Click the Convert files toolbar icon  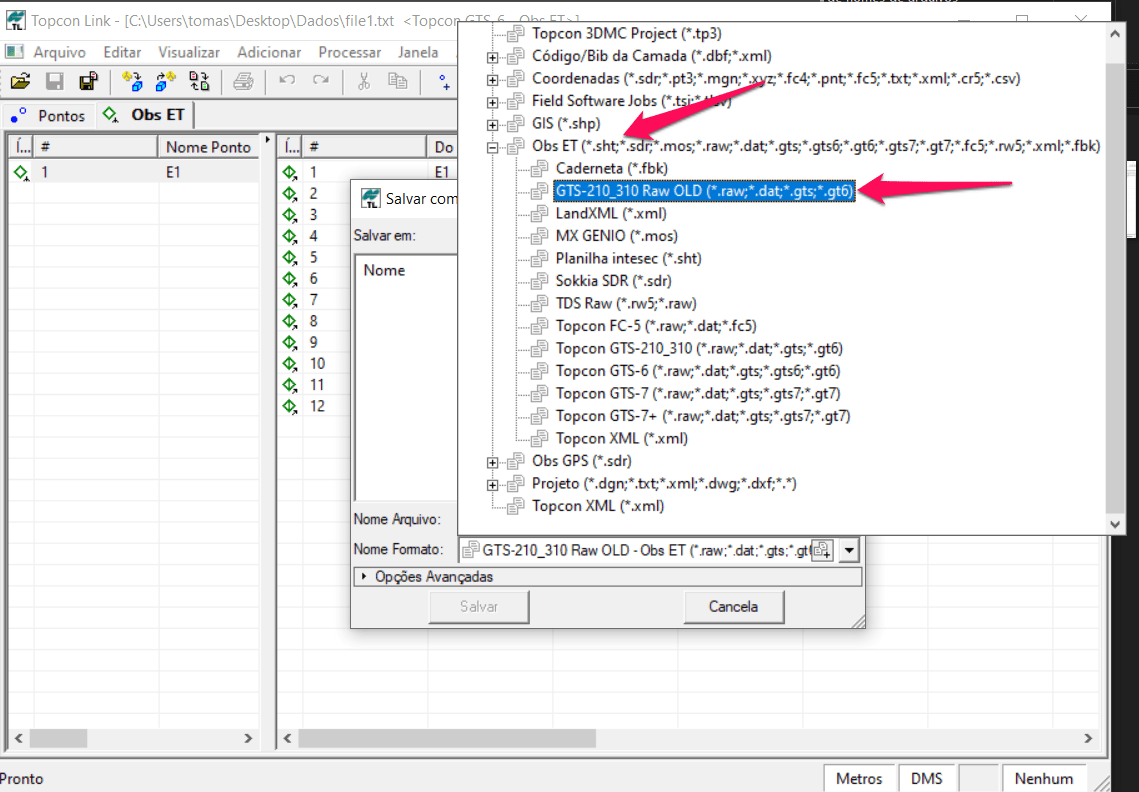coord(199,81)
